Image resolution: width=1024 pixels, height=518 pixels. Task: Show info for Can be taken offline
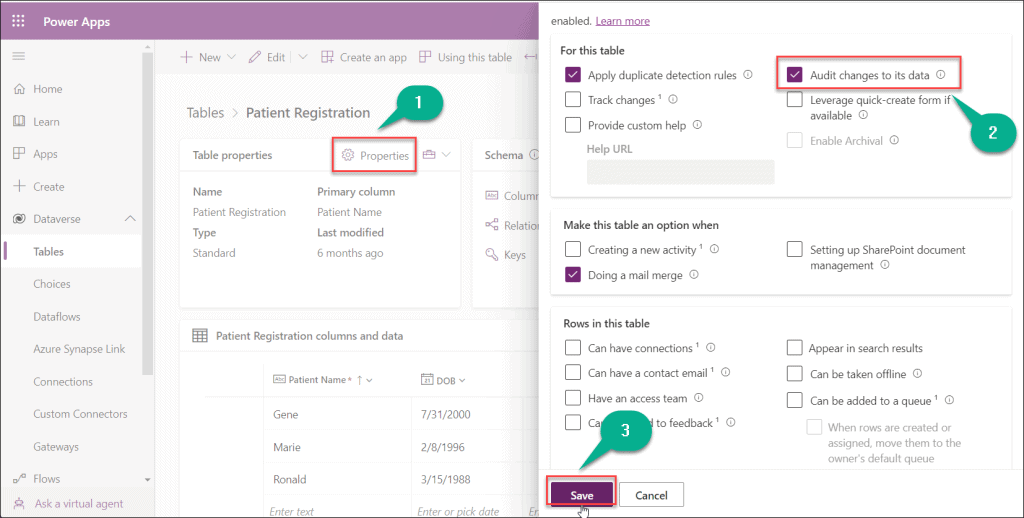[917, 373]
